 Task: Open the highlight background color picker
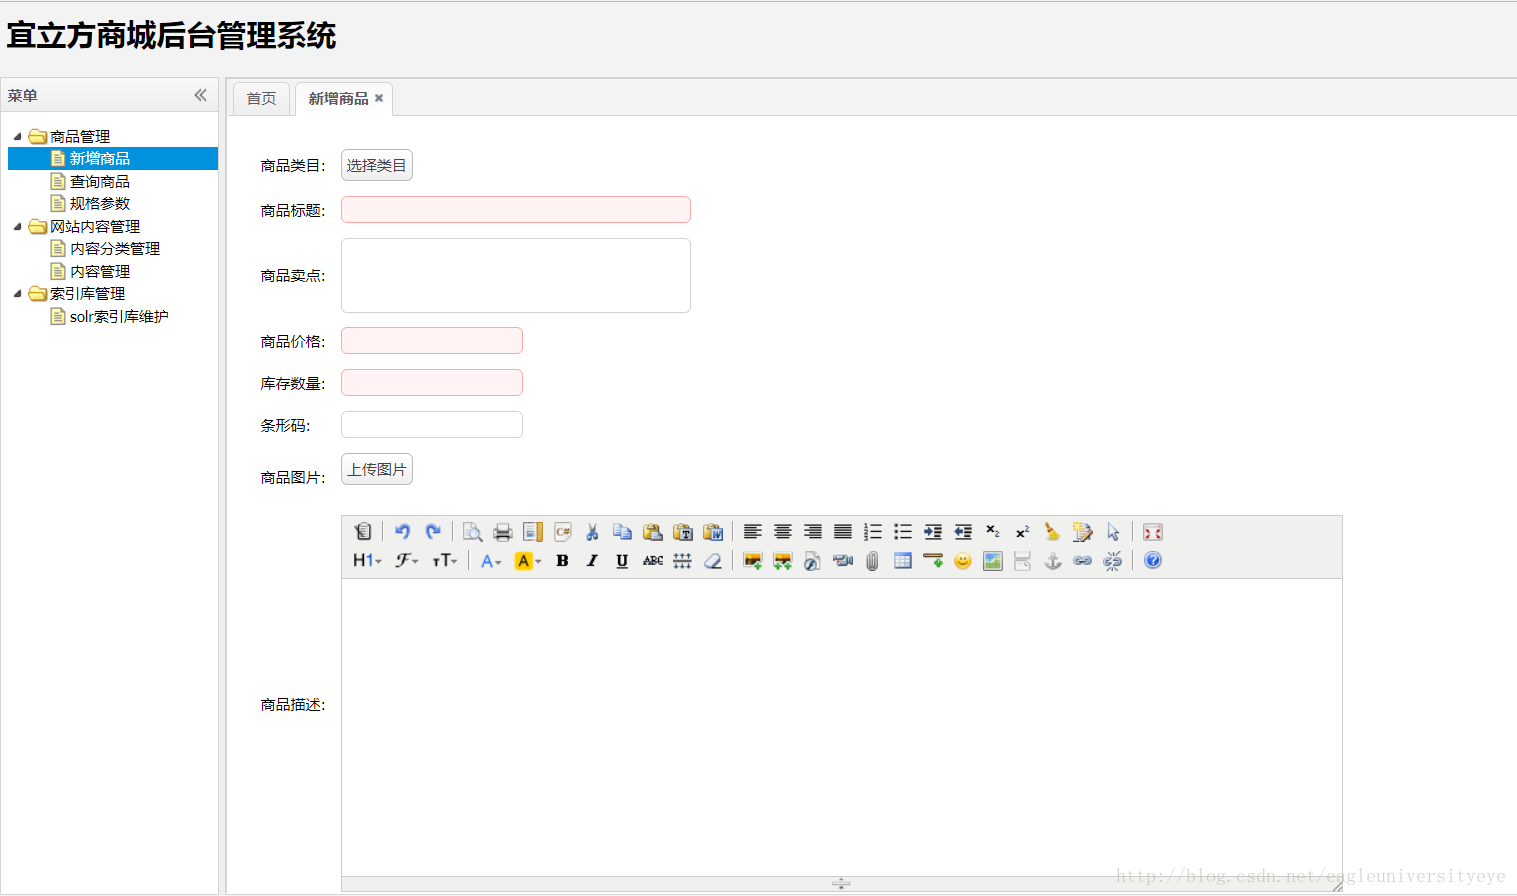(x=528, y=561)
